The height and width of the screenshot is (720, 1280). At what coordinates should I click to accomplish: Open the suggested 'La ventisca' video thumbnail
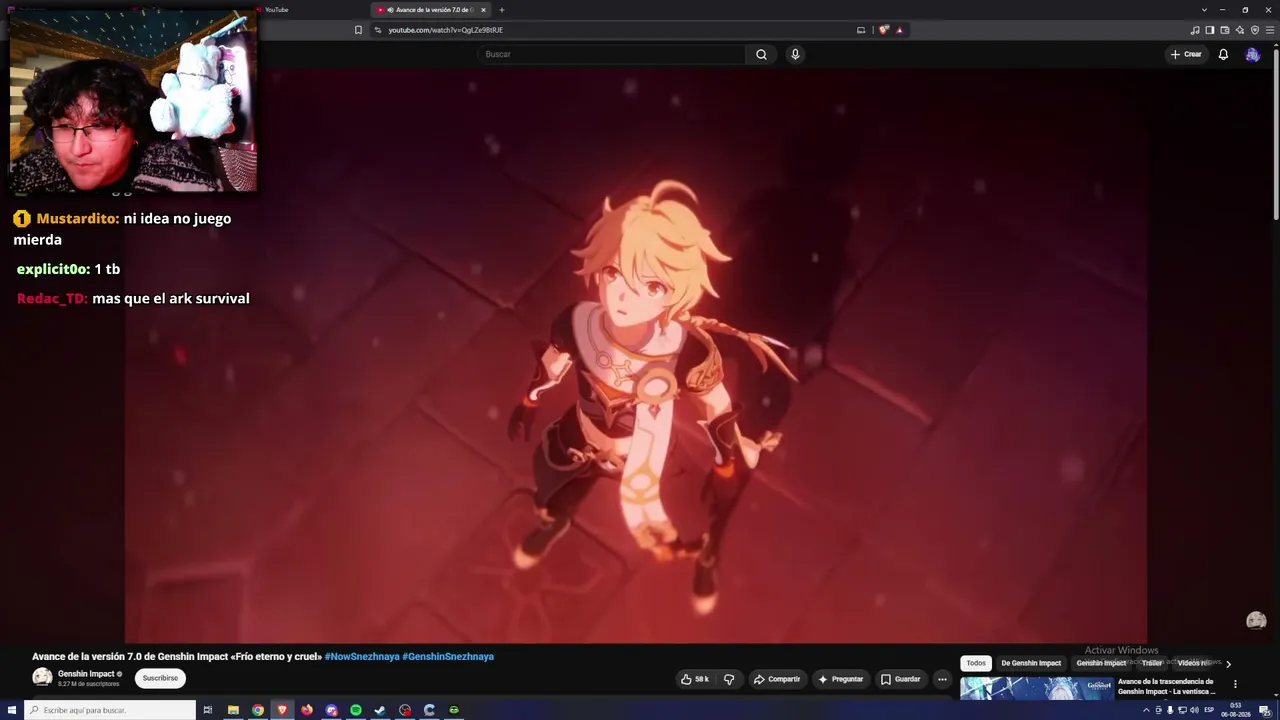click(x=1037, y=689)
